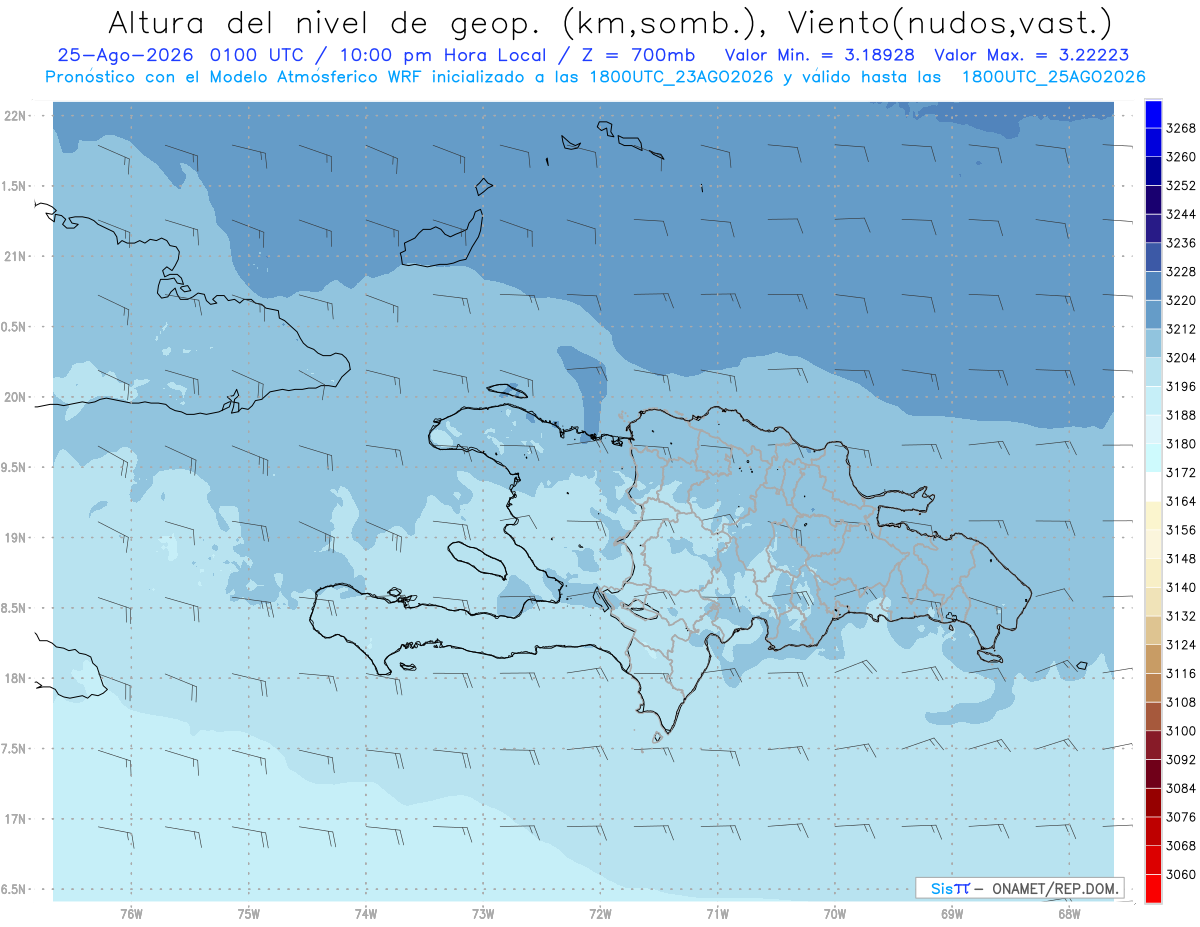Pick the colorbar swatch between 3124 and 3116
The image size is (1200, 927).
tap(1153, 659)
